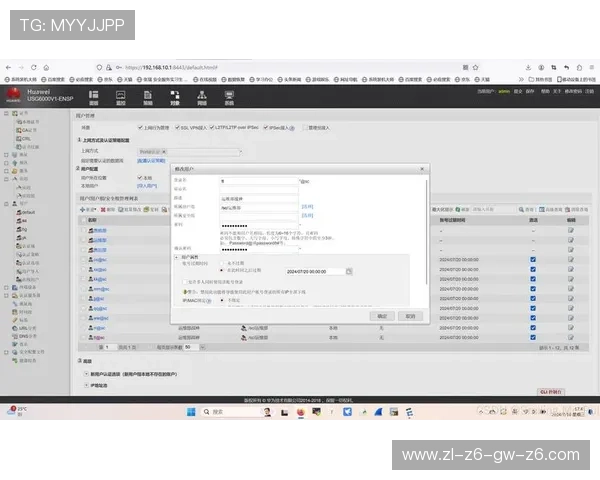Switch to the Dashboard (面板) top tab

[x=94, y=98]
